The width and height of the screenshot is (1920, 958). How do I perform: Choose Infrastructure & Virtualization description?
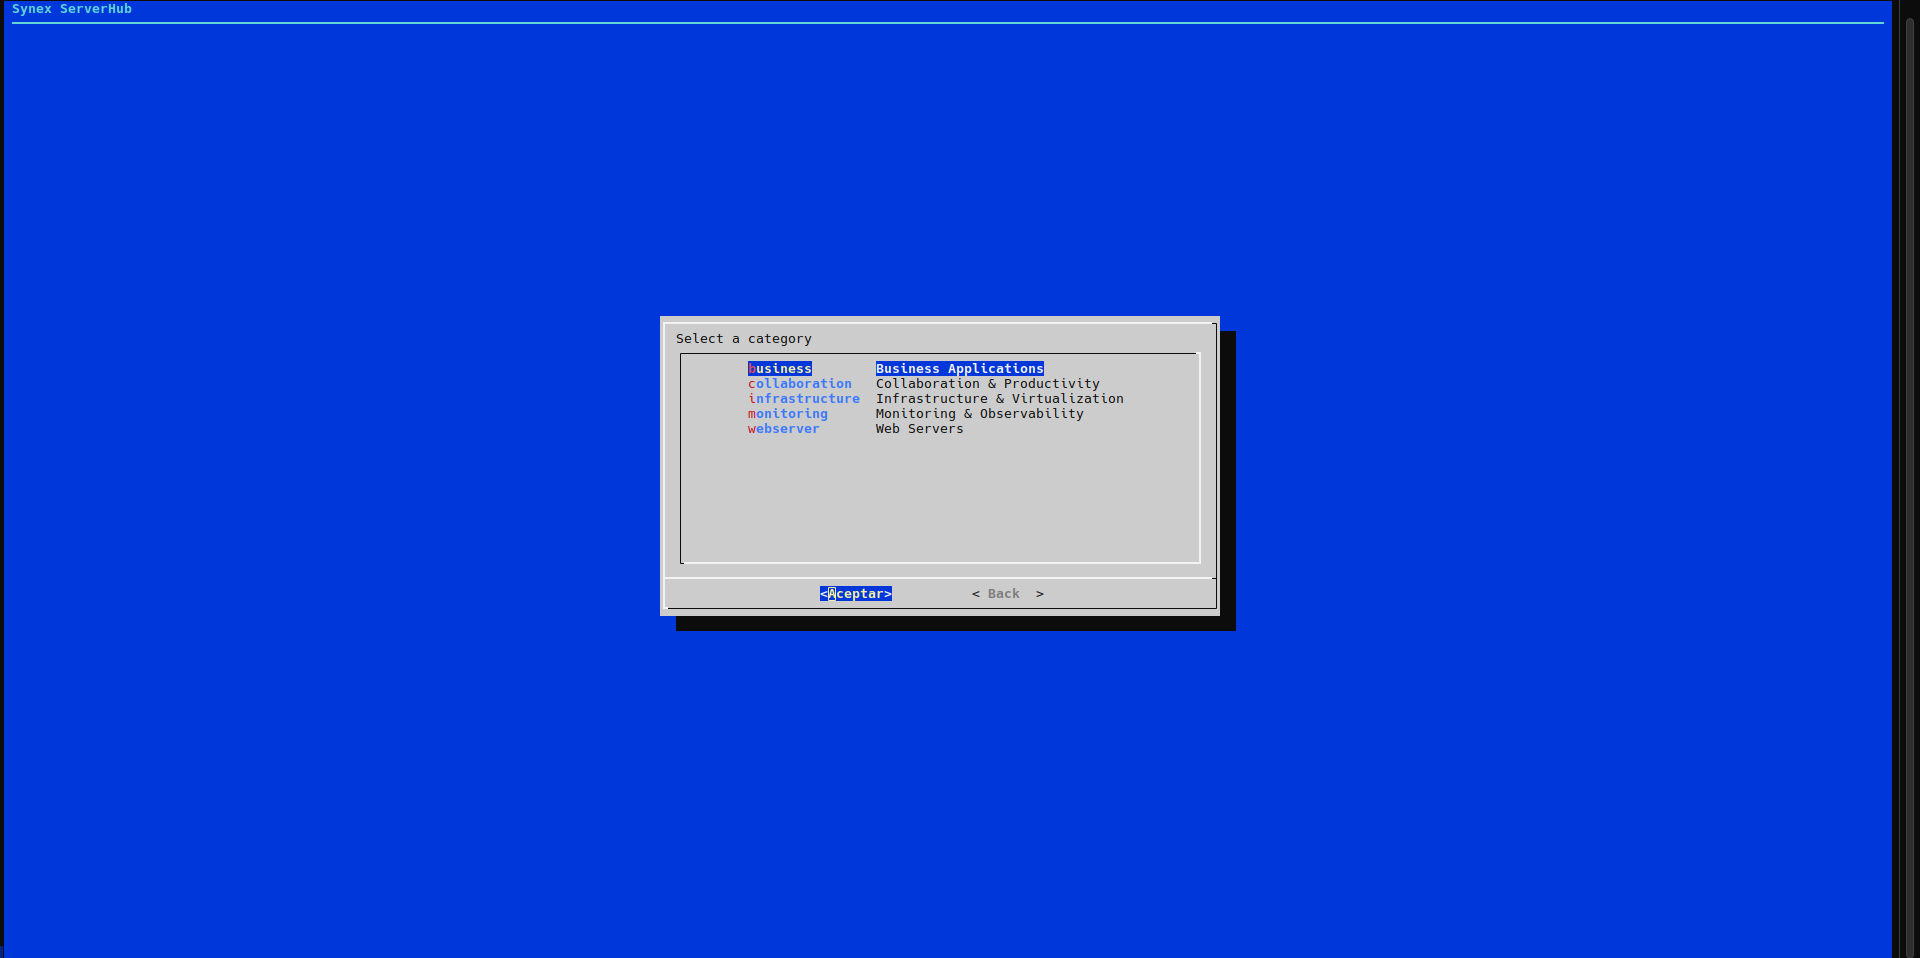(999, 399)
